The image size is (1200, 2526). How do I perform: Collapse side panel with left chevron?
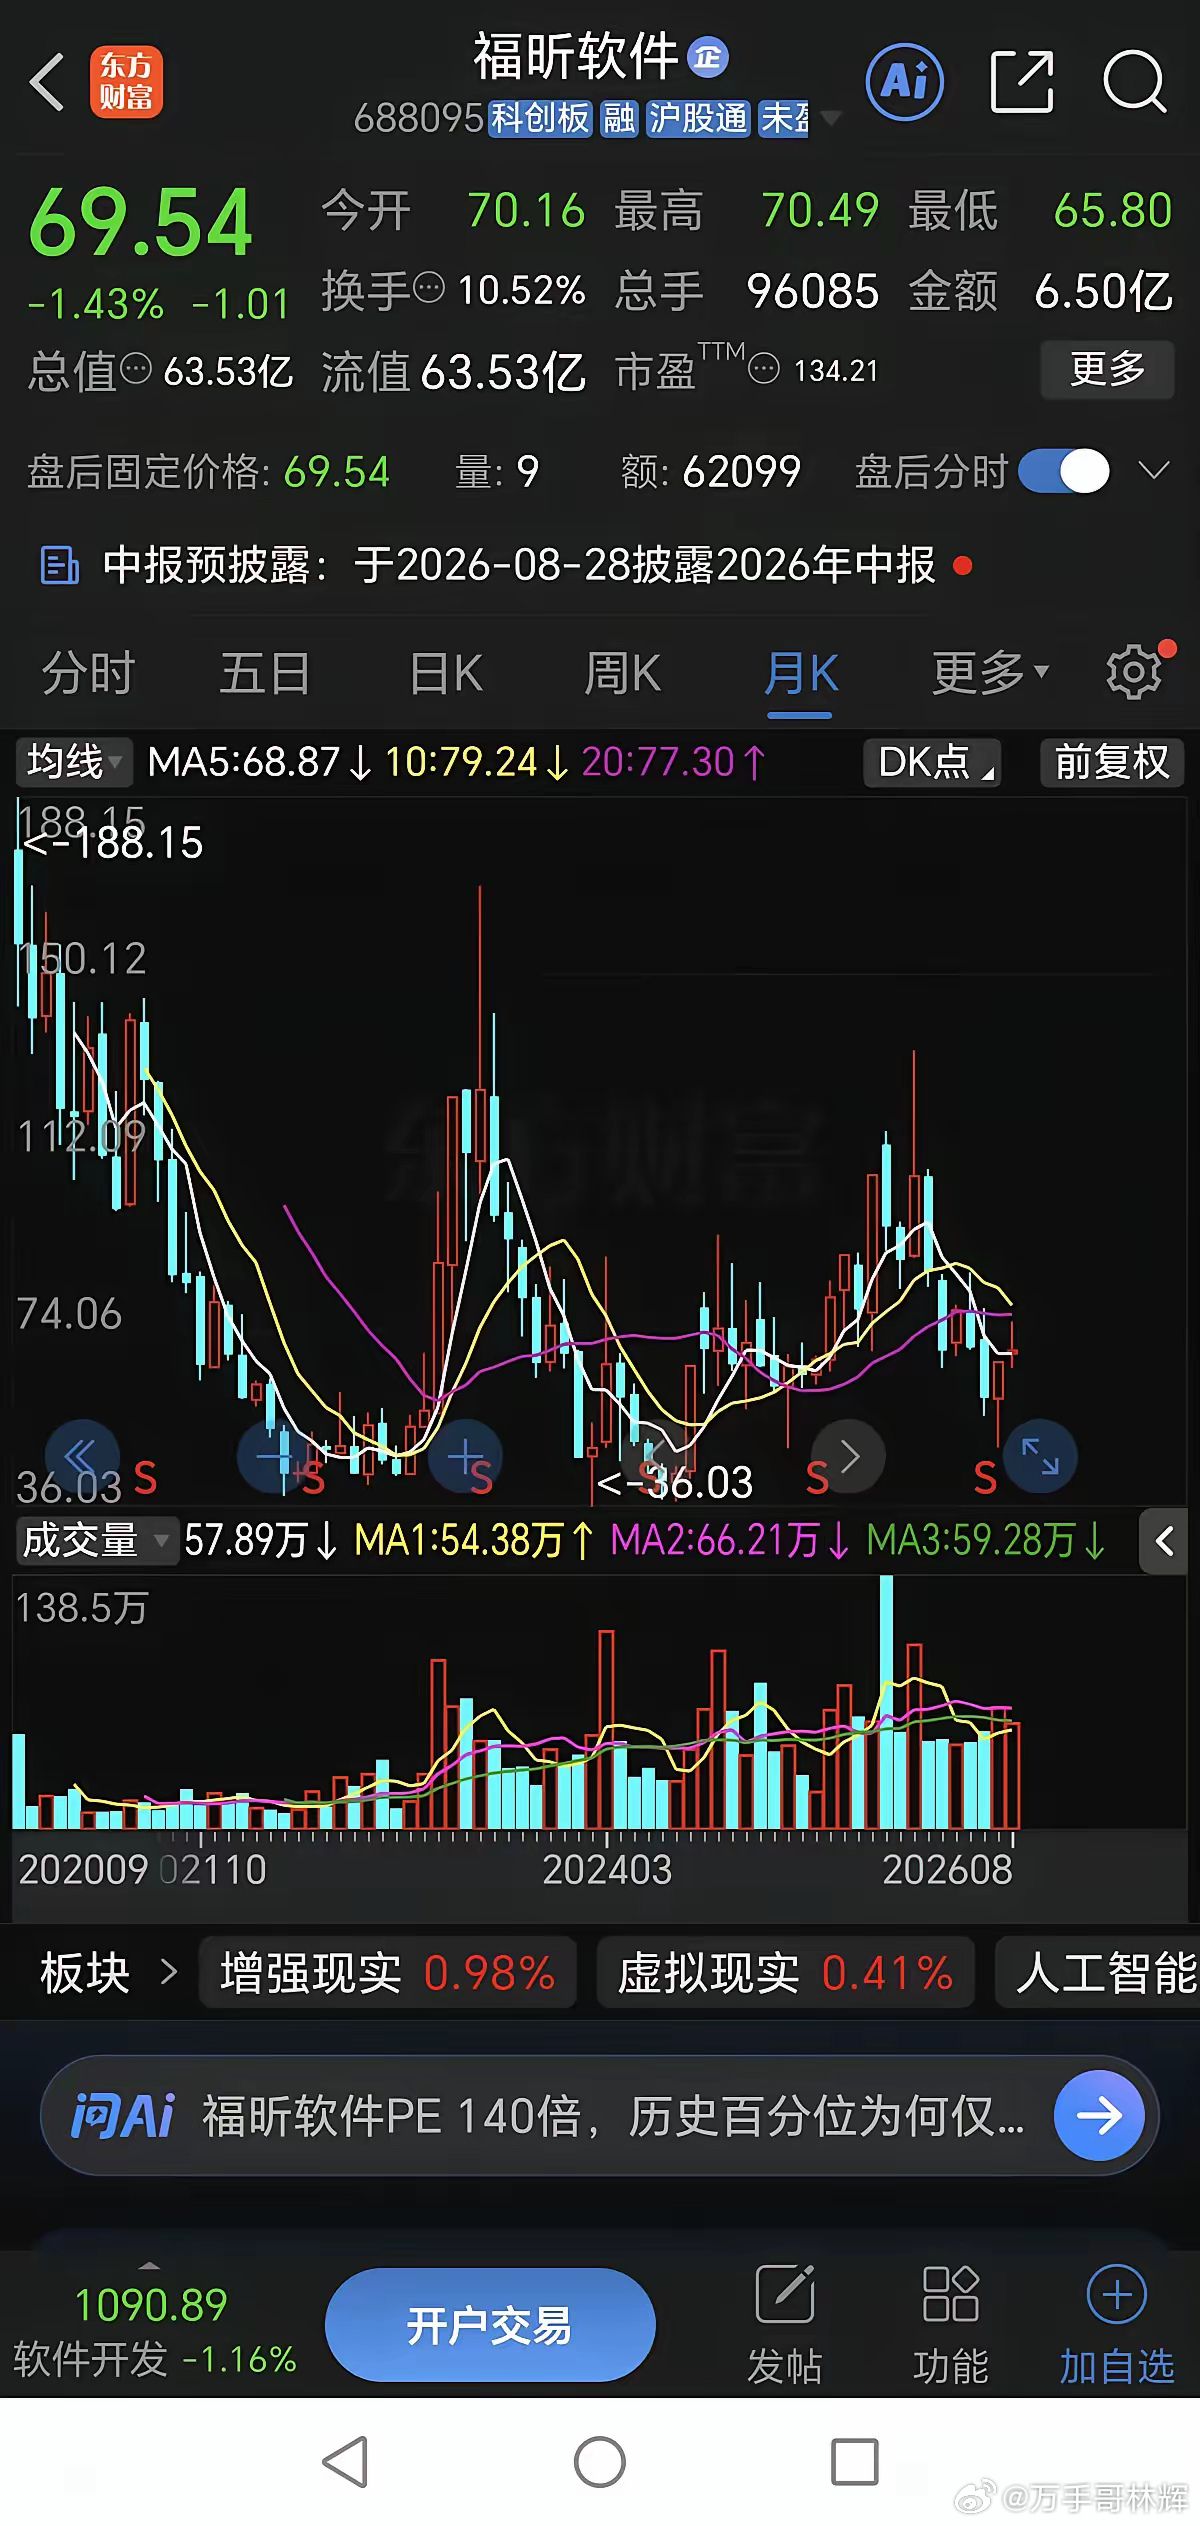tap(1165, 1540)
